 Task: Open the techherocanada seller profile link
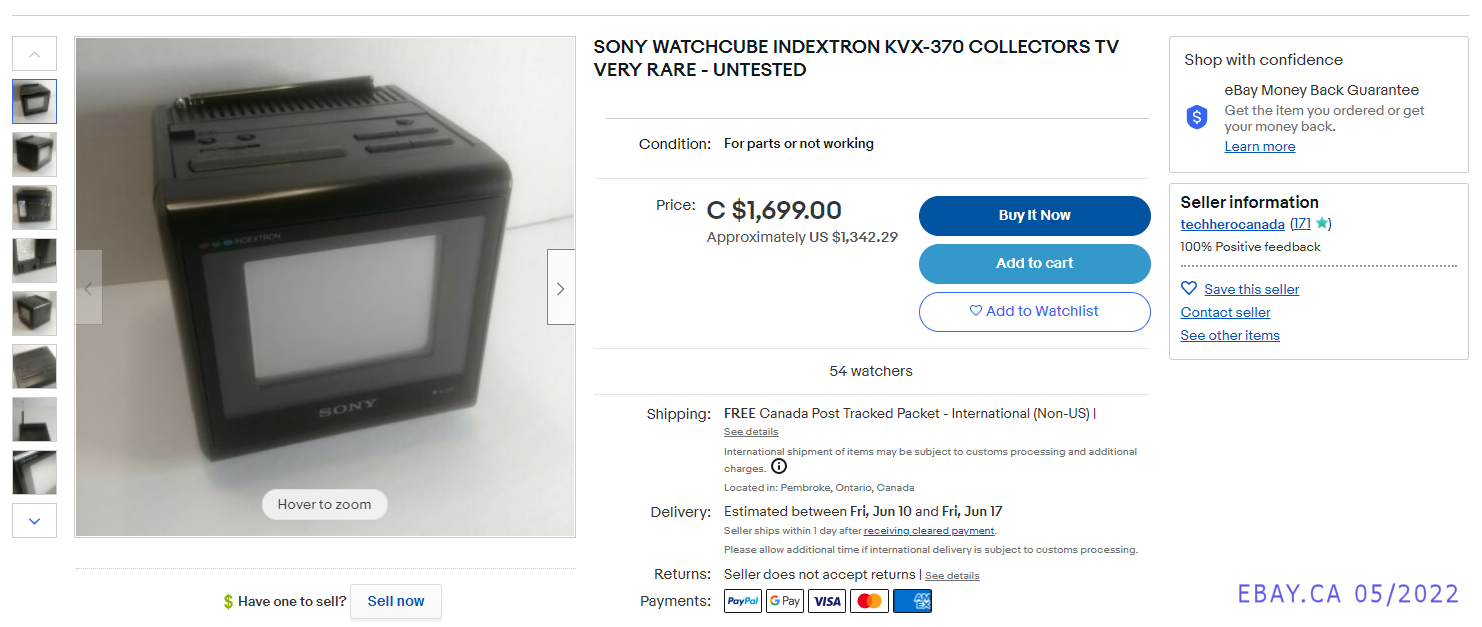pos(1232,224)
